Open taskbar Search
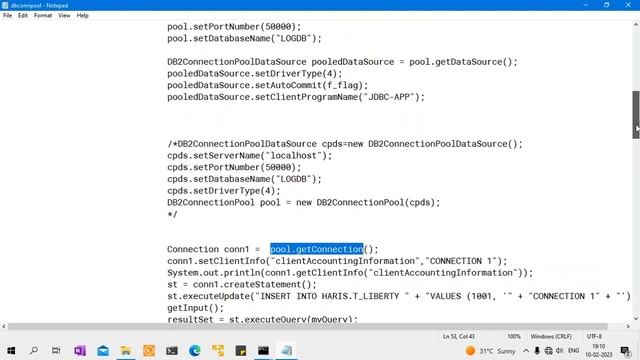 tap(34, 351)
